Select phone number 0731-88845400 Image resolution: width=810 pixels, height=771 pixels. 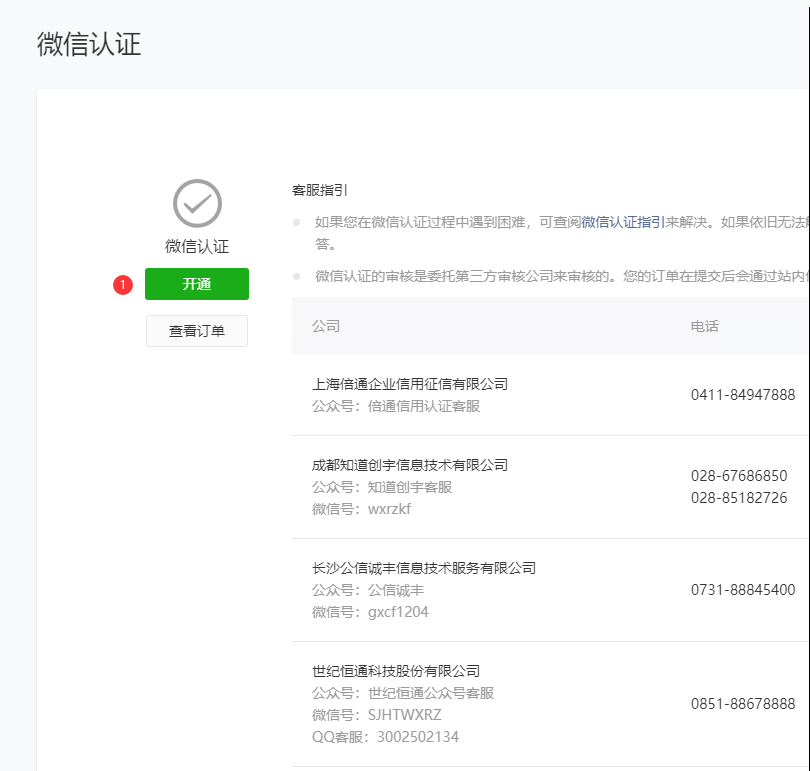pos(743,590)
